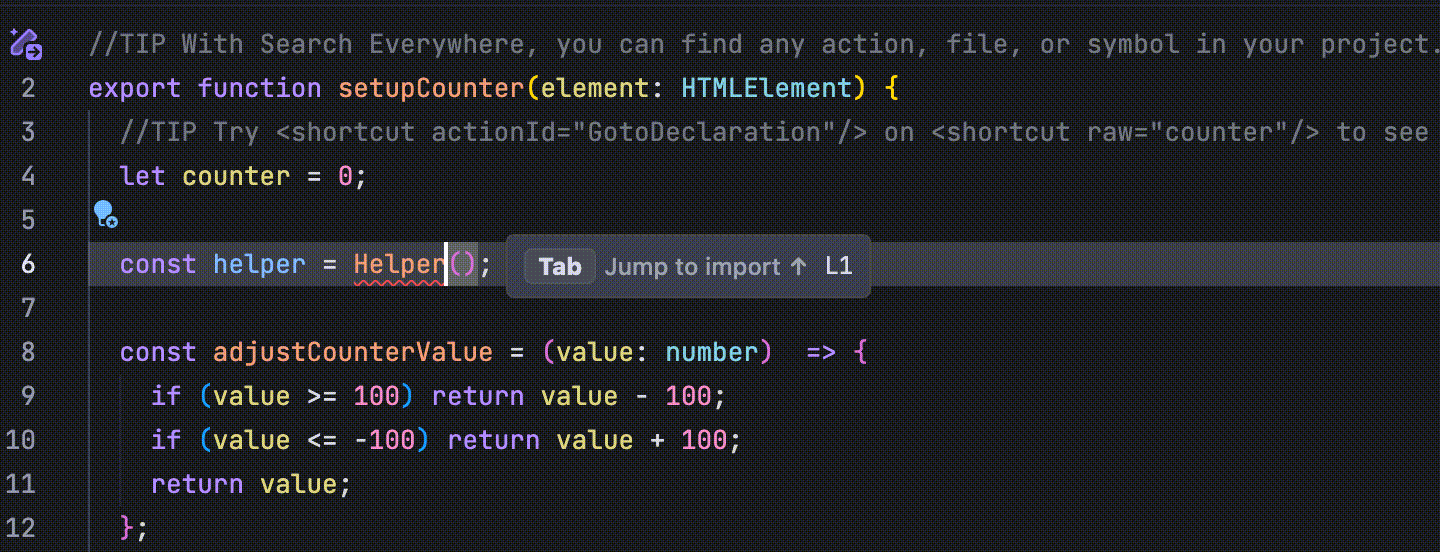Click the AI wand gutter icon on line 1

(25, 43)
